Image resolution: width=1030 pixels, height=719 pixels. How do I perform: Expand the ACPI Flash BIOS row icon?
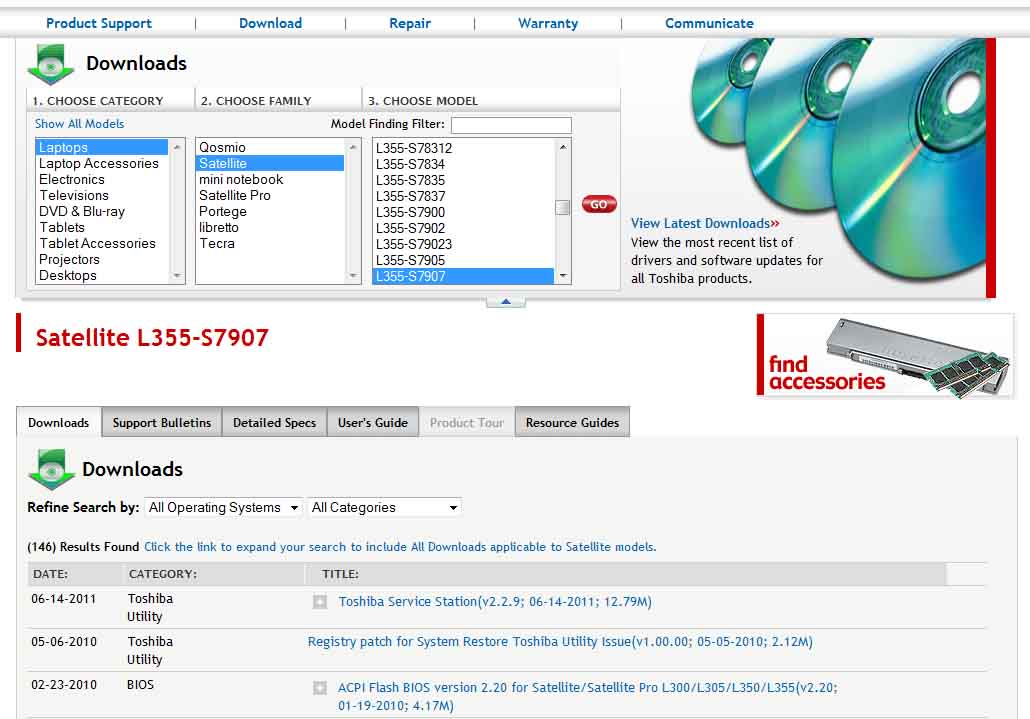(320, 687)
